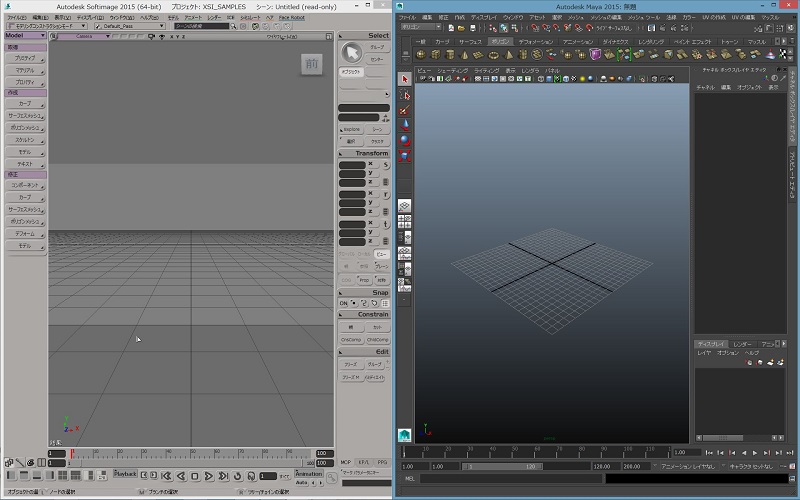
Task: Collapse the Constrain panel in Softimage
Action: [341, 315]
